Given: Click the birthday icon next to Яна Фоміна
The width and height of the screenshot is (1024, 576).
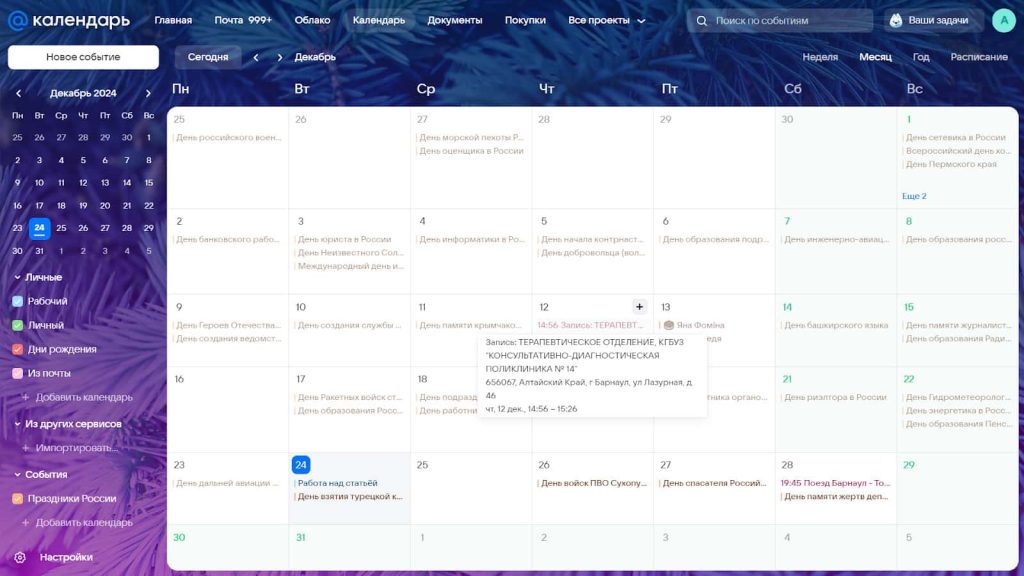Looking at the screenshot, I should pos(669,325).
